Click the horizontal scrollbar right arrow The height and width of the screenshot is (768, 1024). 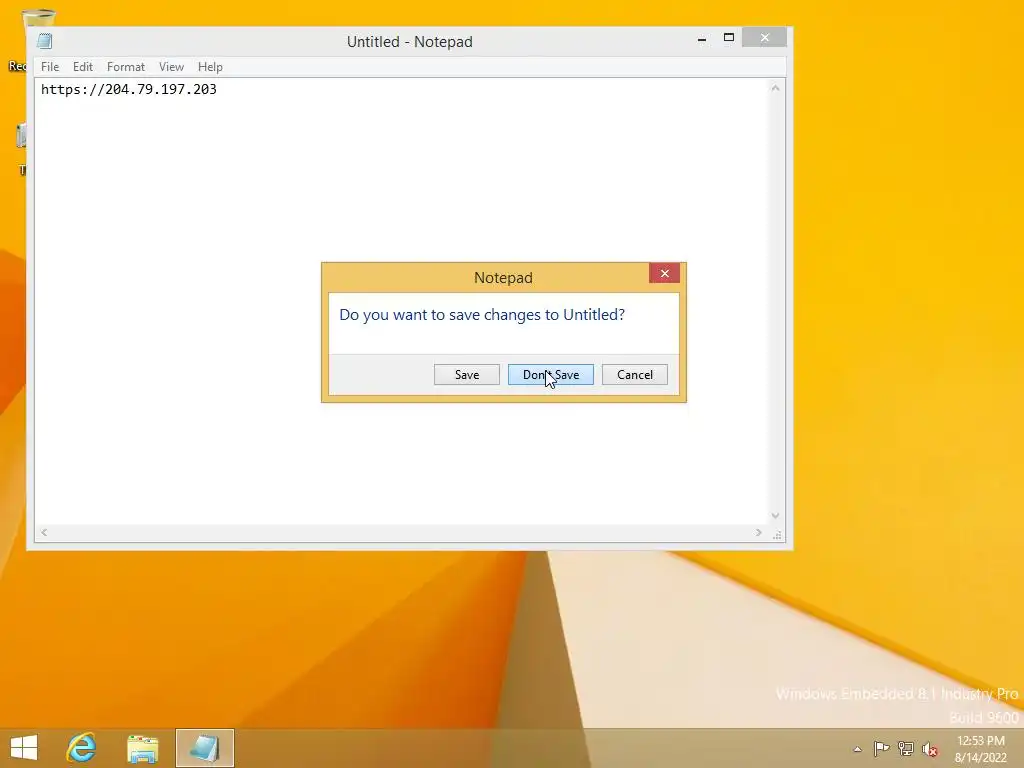pos(758,533)
